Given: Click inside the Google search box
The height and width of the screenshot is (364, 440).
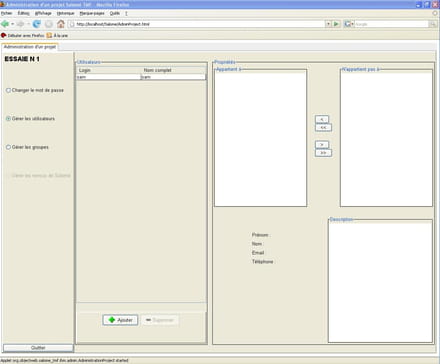Looking at the screenshot, I should 391,24.
